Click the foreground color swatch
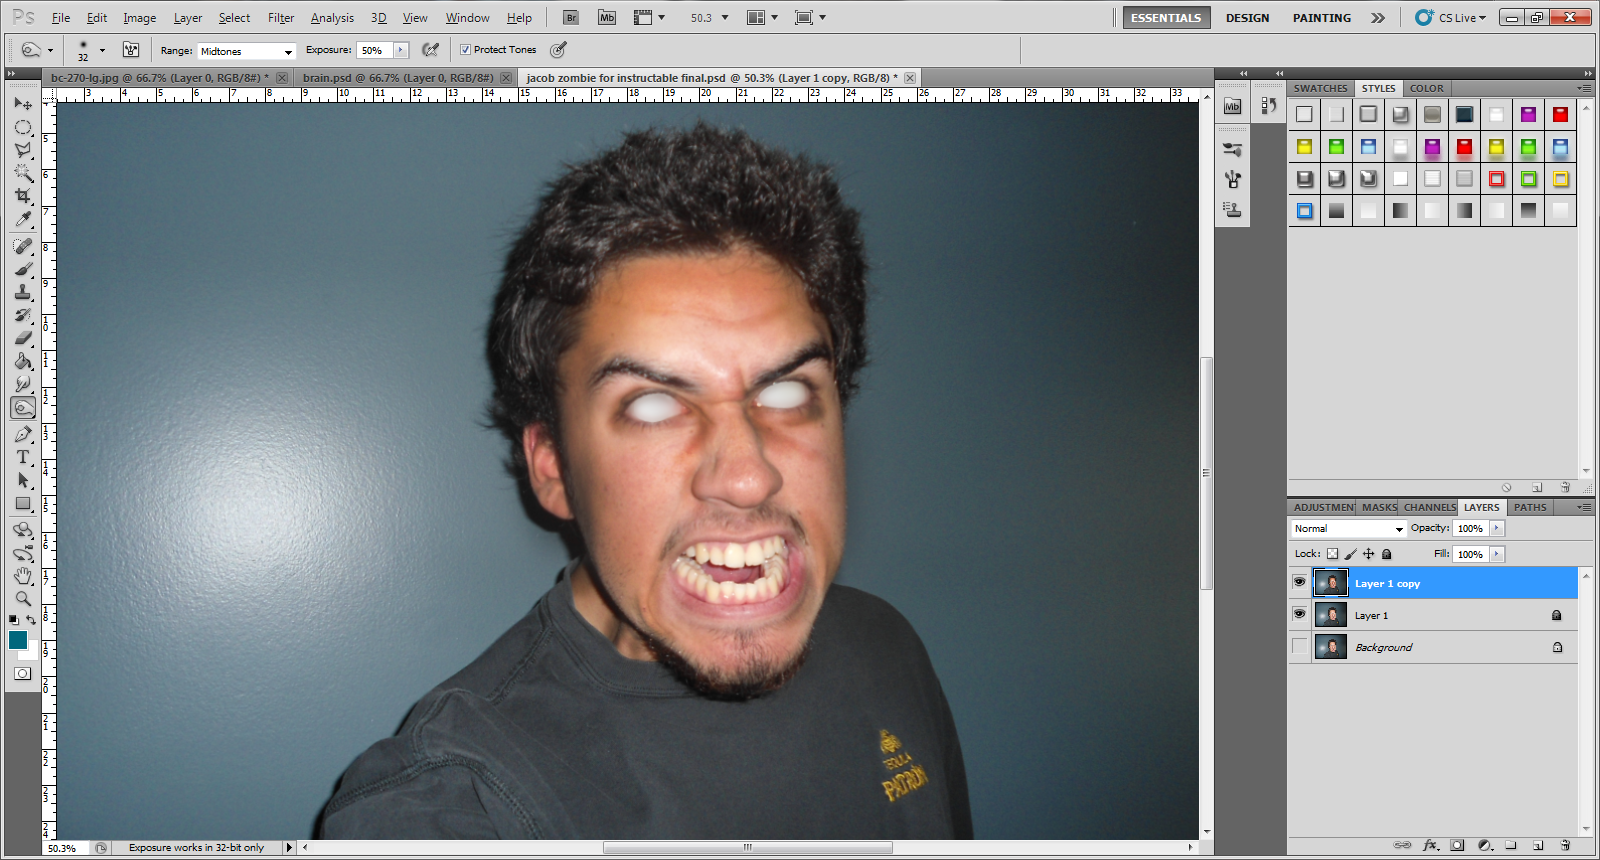 tap(18, 640)
